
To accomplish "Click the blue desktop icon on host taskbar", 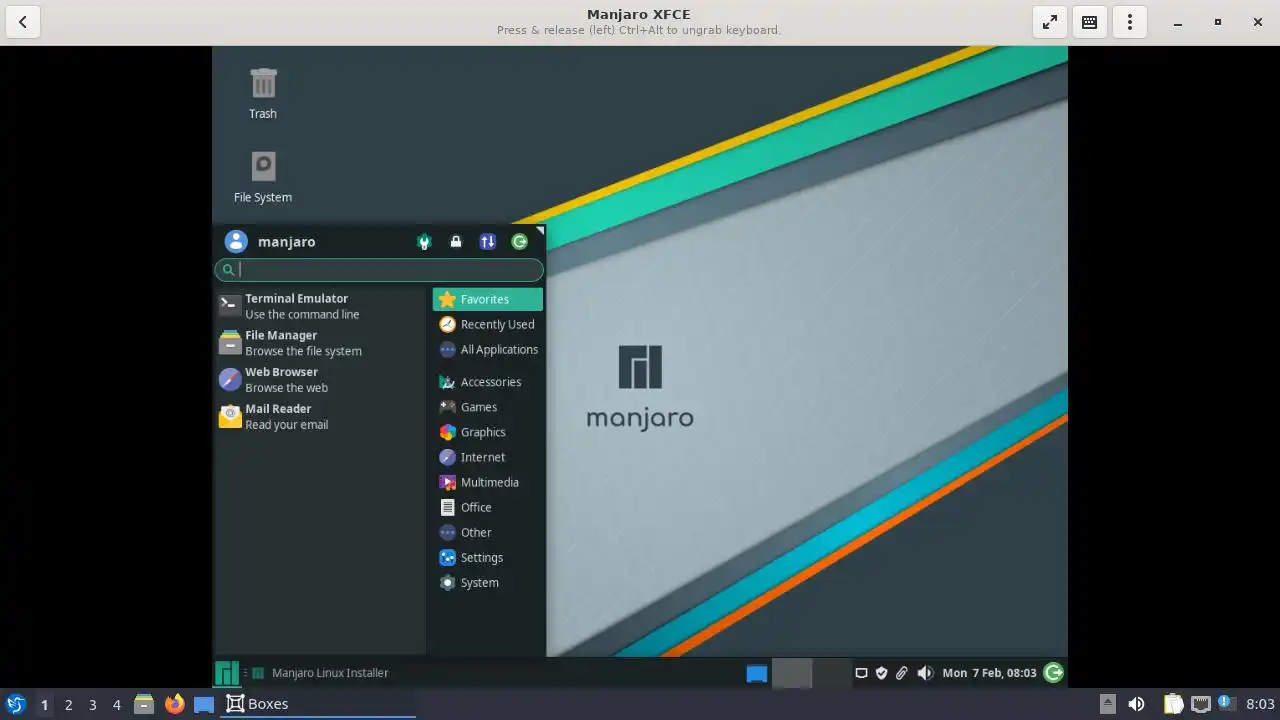I will tap(204, 704).
